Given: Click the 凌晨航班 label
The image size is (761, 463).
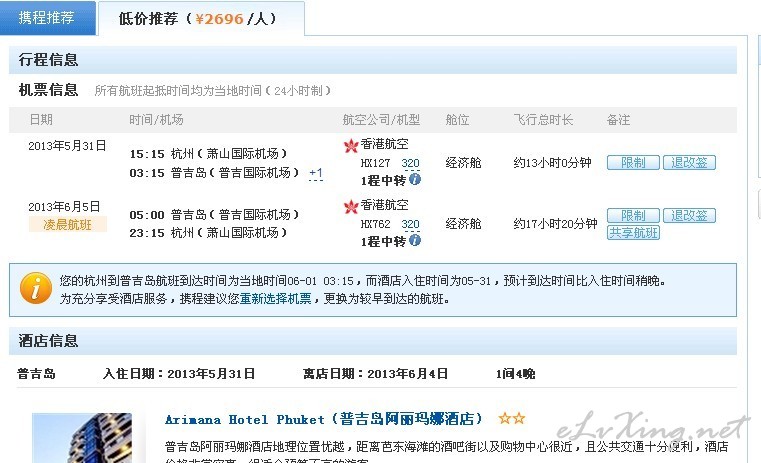Looking at the screenshot, I should pyautogui.click(x=67, y=224).
